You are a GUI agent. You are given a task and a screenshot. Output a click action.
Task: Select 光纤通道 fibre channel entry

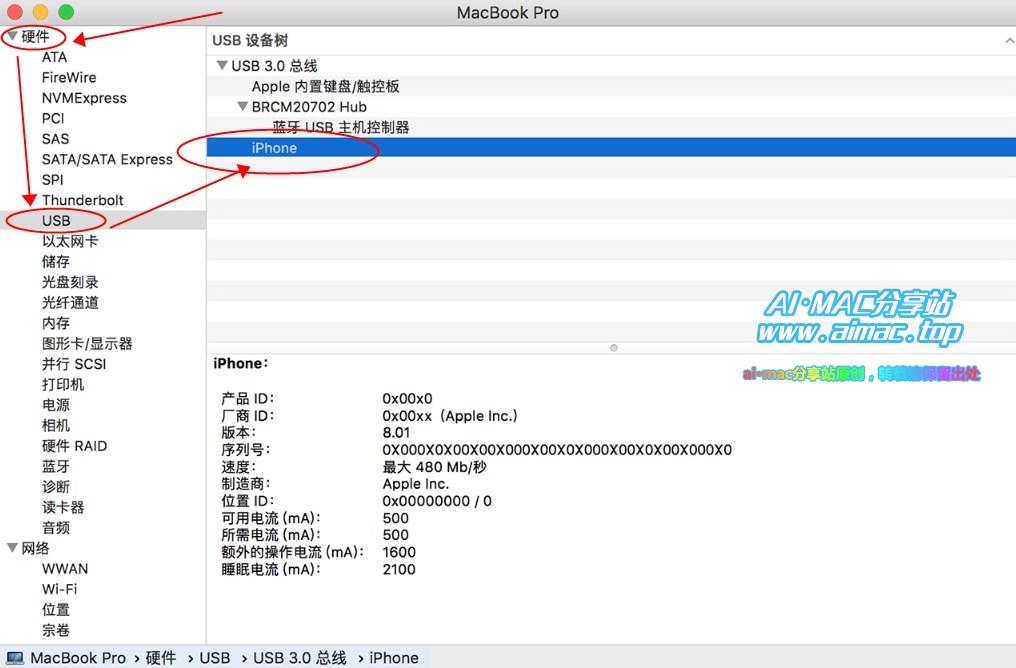pyautogui.click(x=70, y=302)
